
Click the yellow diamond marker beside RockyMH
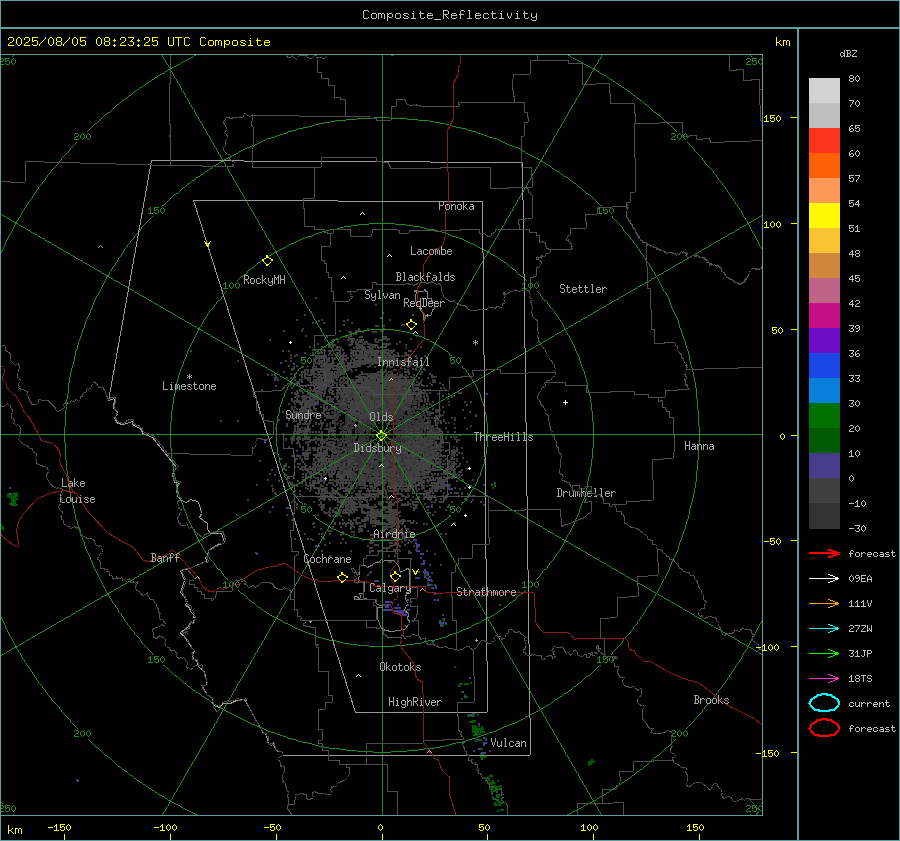(267, 261)
